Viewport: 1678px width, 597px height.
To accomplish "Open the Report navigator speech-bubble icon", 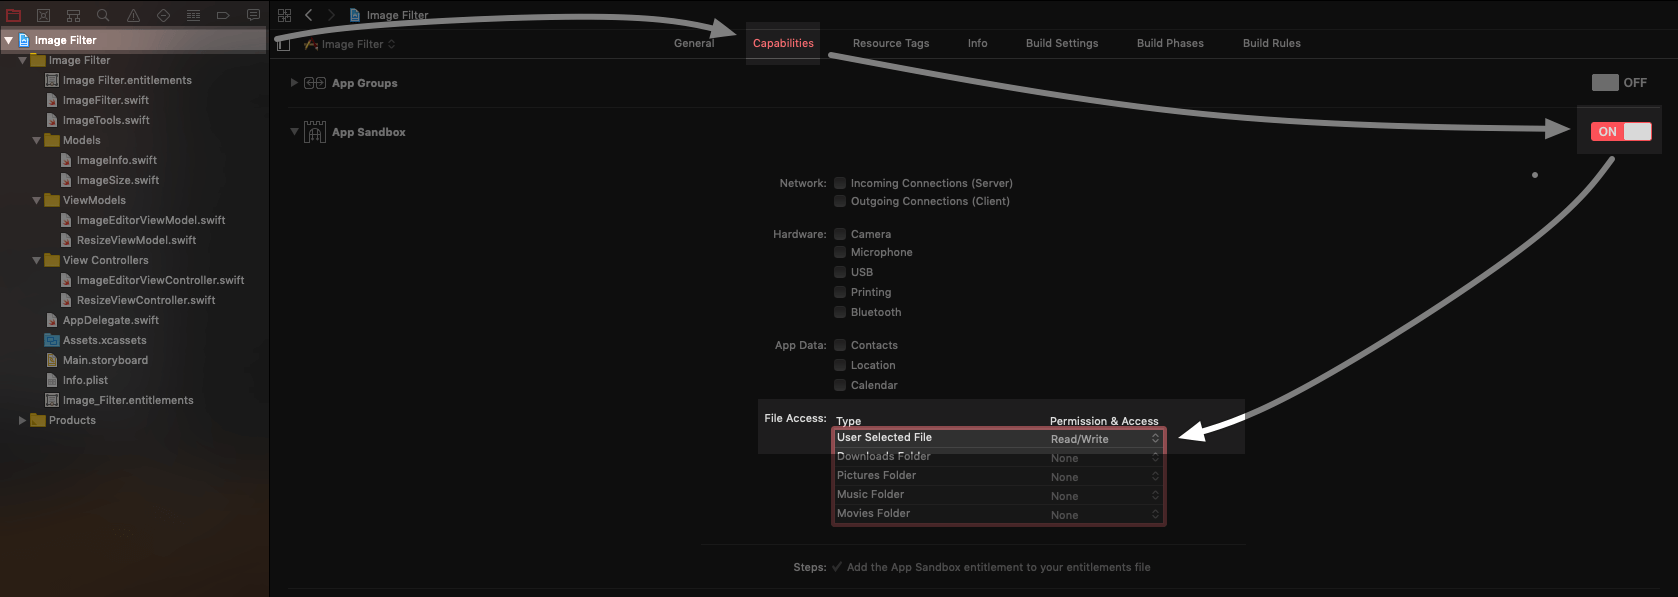I will click(253, 15).
